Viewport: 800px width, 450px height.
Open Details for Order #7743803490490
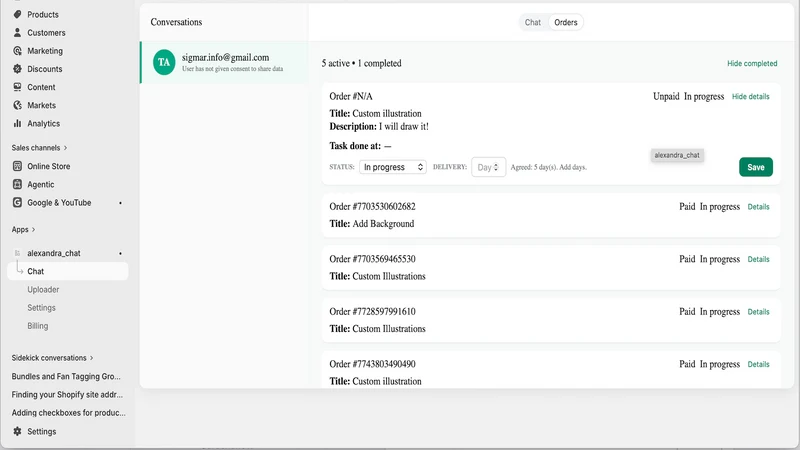coord(758,364)
